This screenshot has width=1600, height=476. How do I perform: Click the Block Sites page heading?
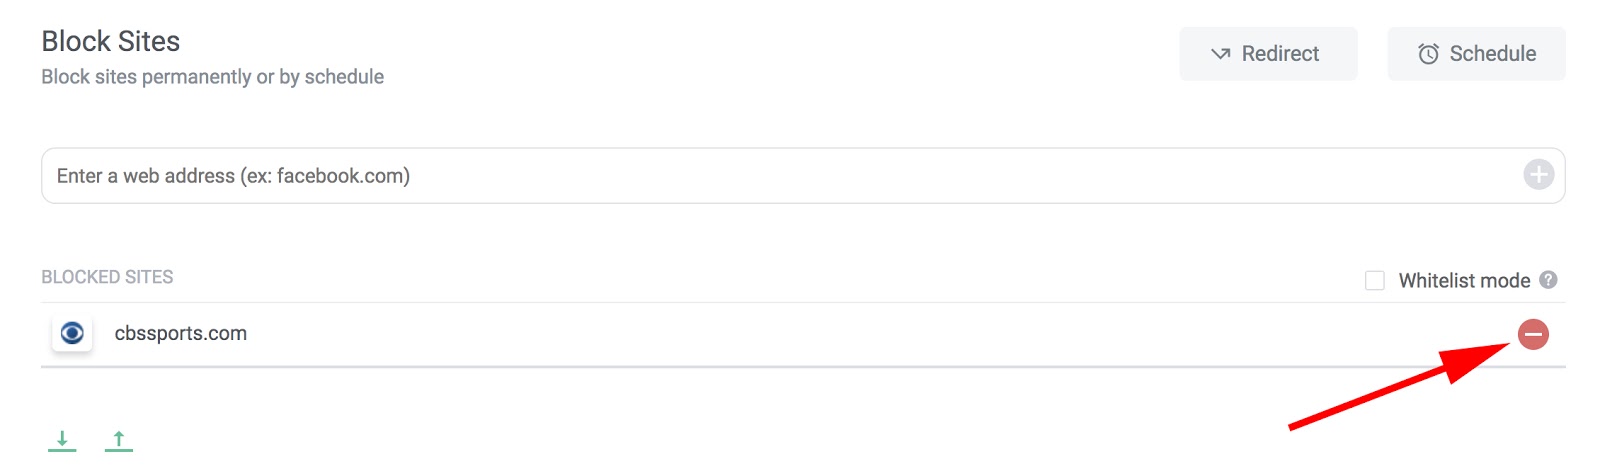click(x=111, y=41)
